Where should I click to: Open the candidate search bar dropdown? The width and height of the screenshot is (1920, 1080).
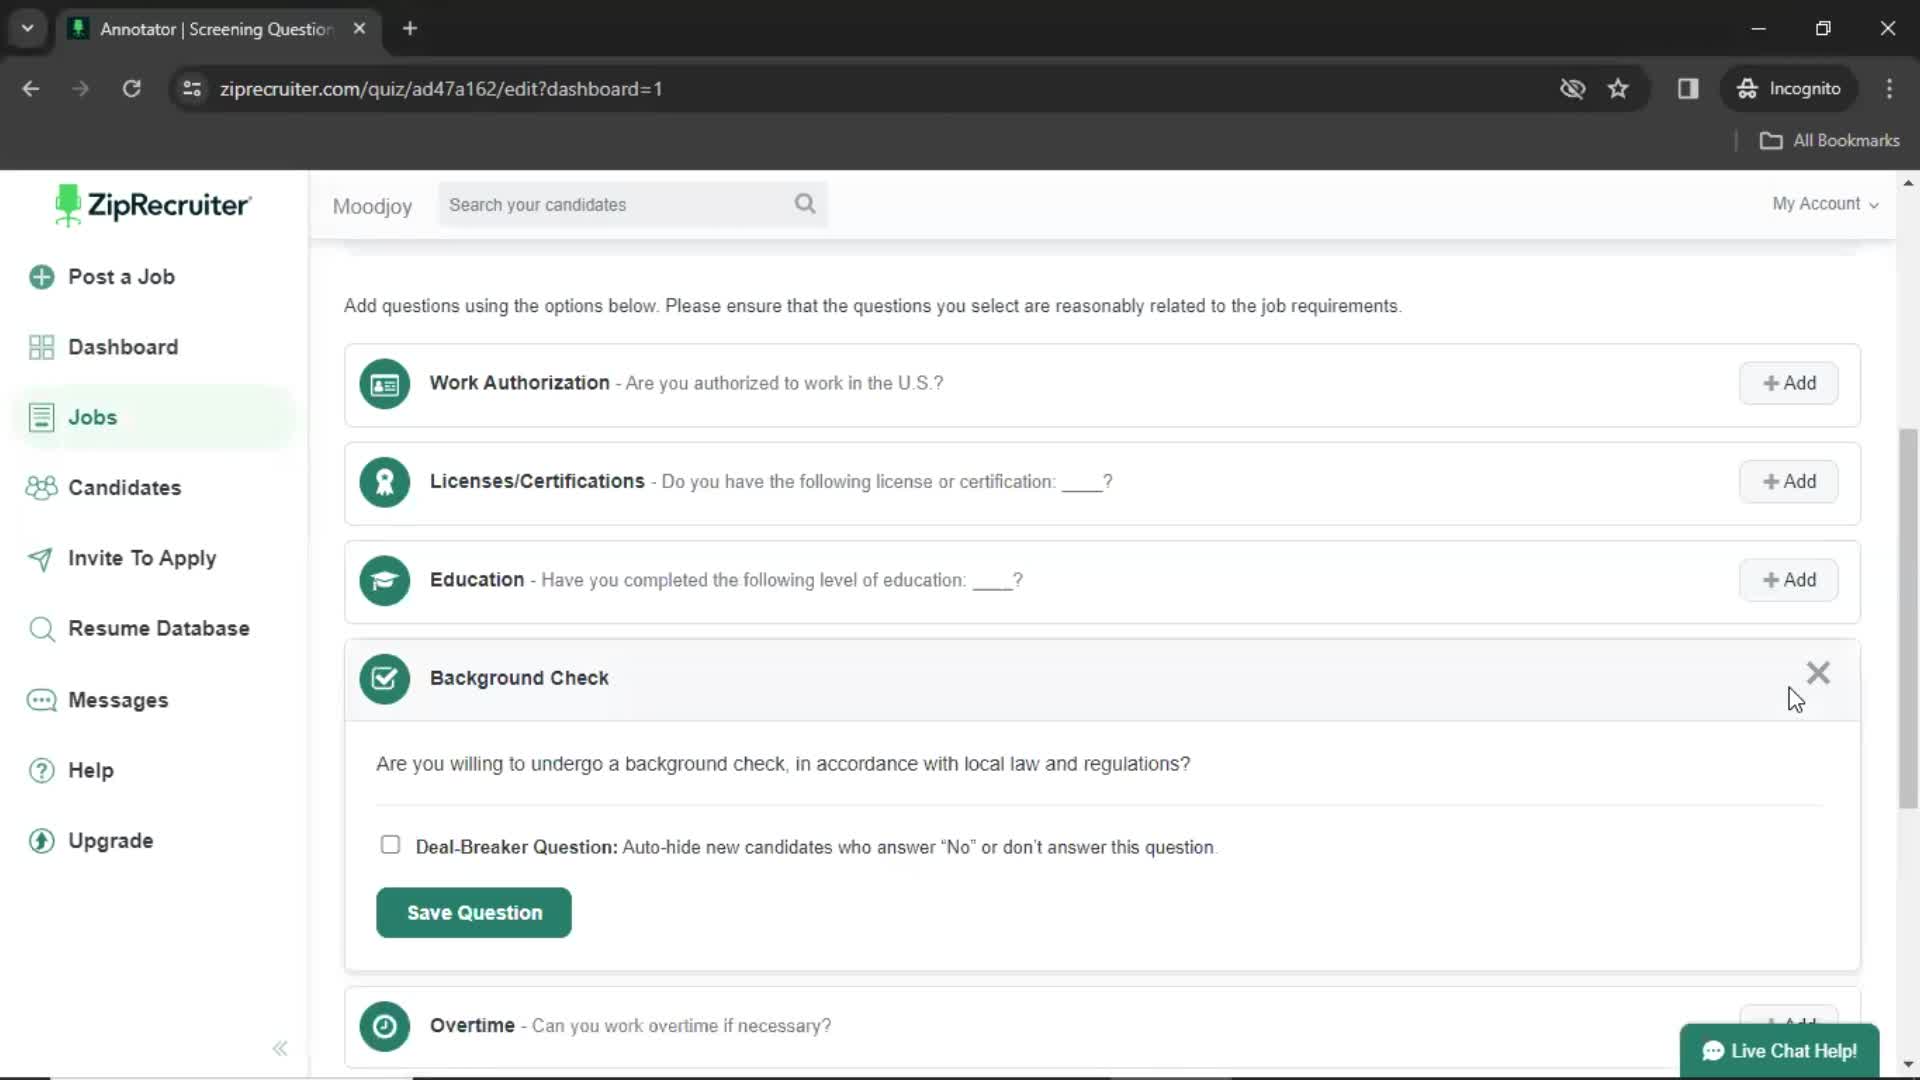[x=806, y=204]
